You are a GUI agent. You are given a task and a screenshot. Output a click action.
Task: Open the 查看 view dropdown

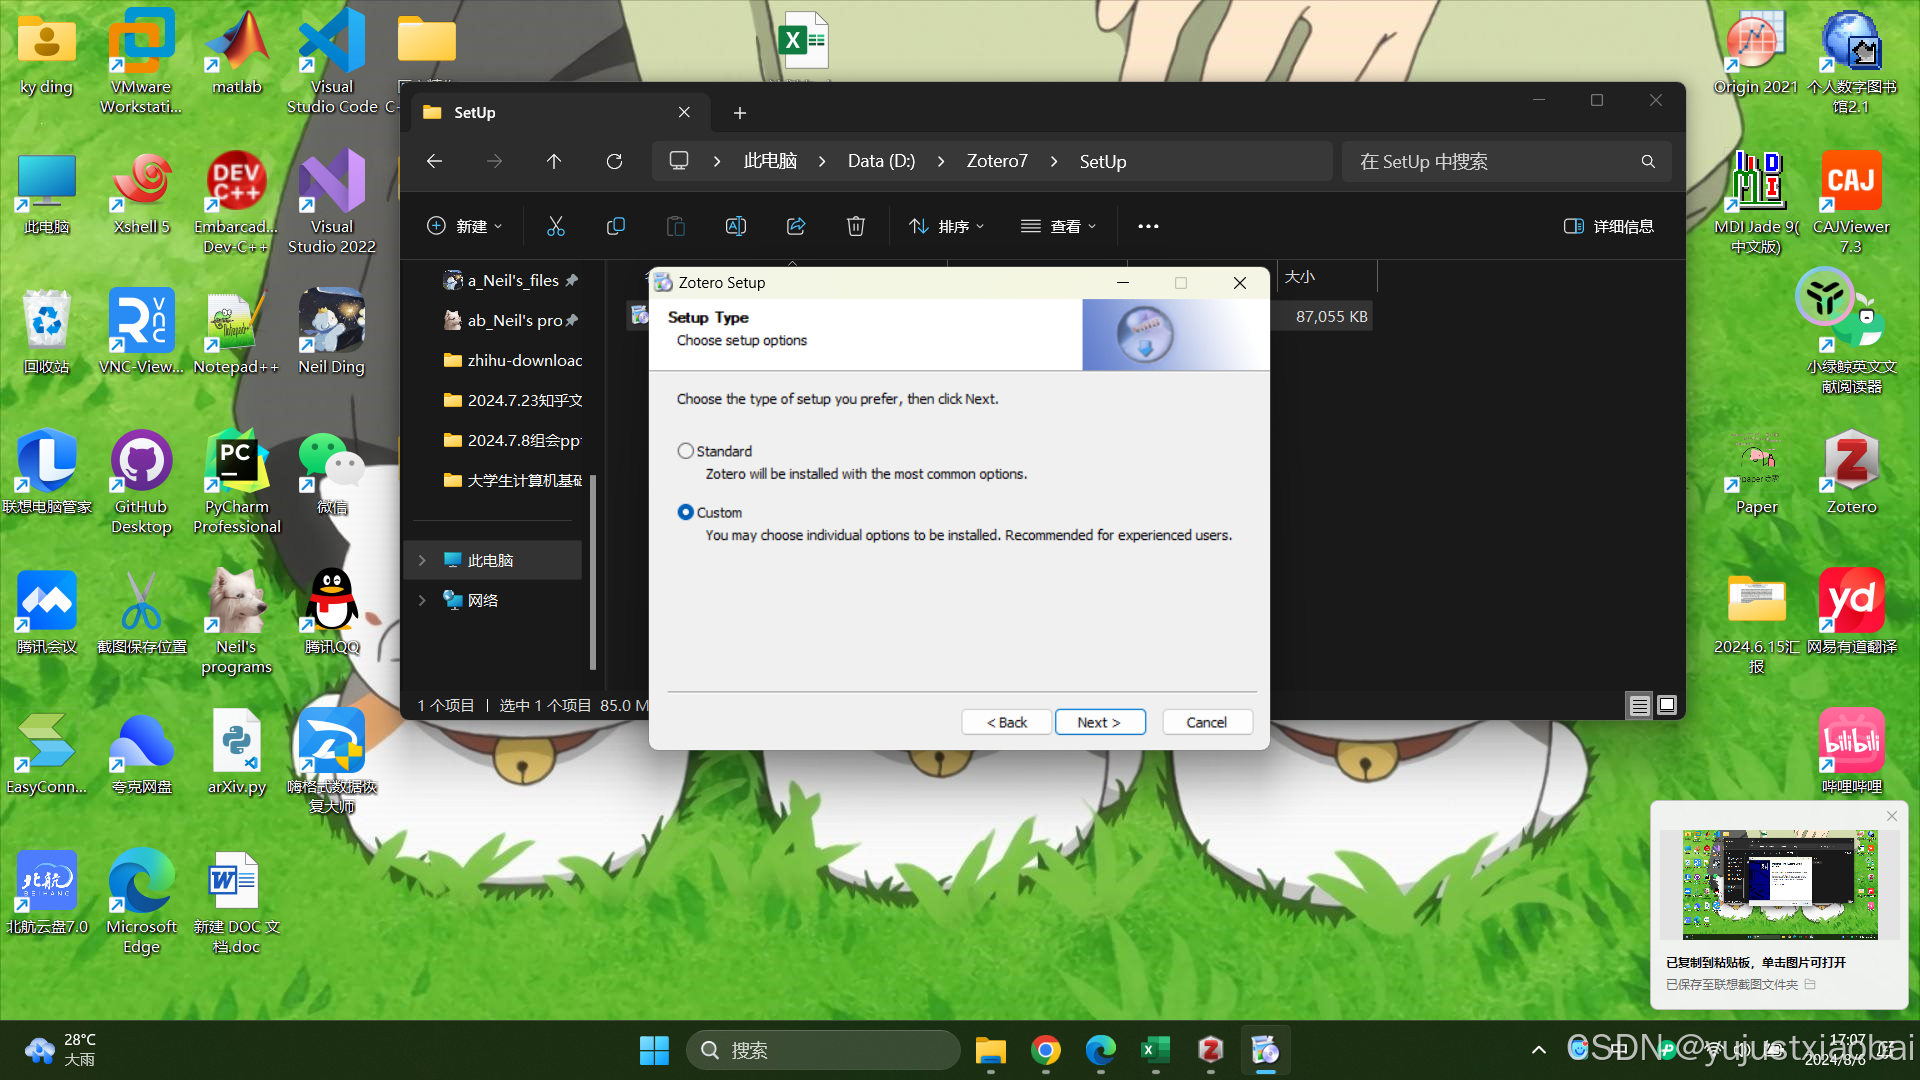tap(1058, 226)
